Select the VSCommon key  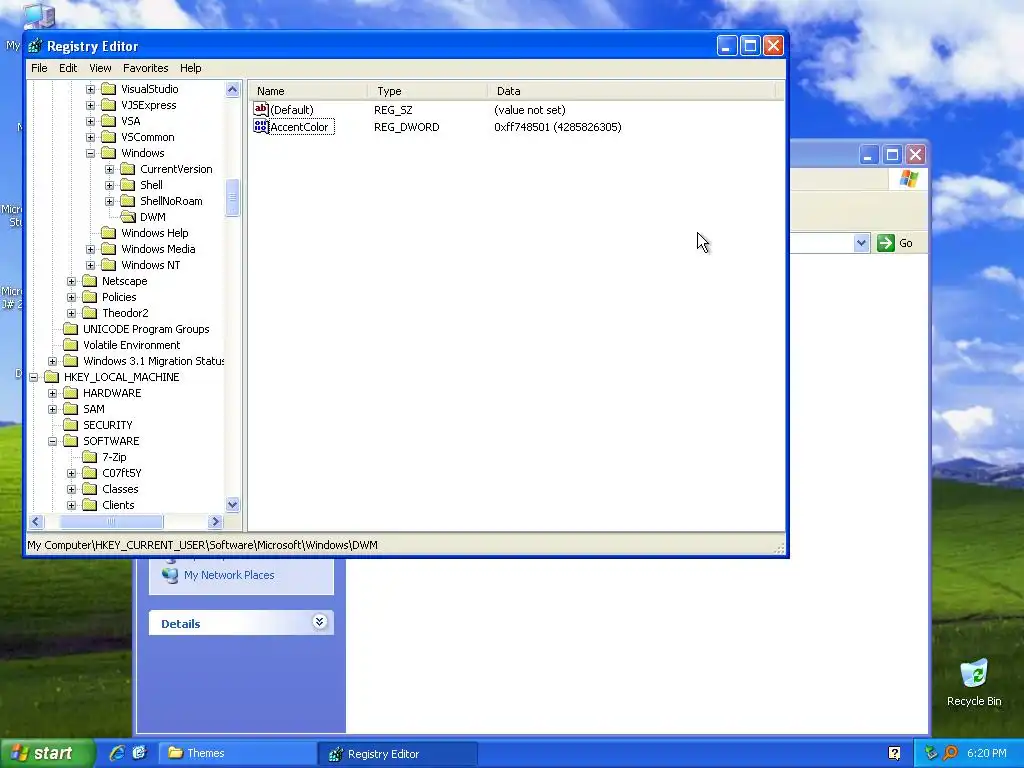coord(148,137)
